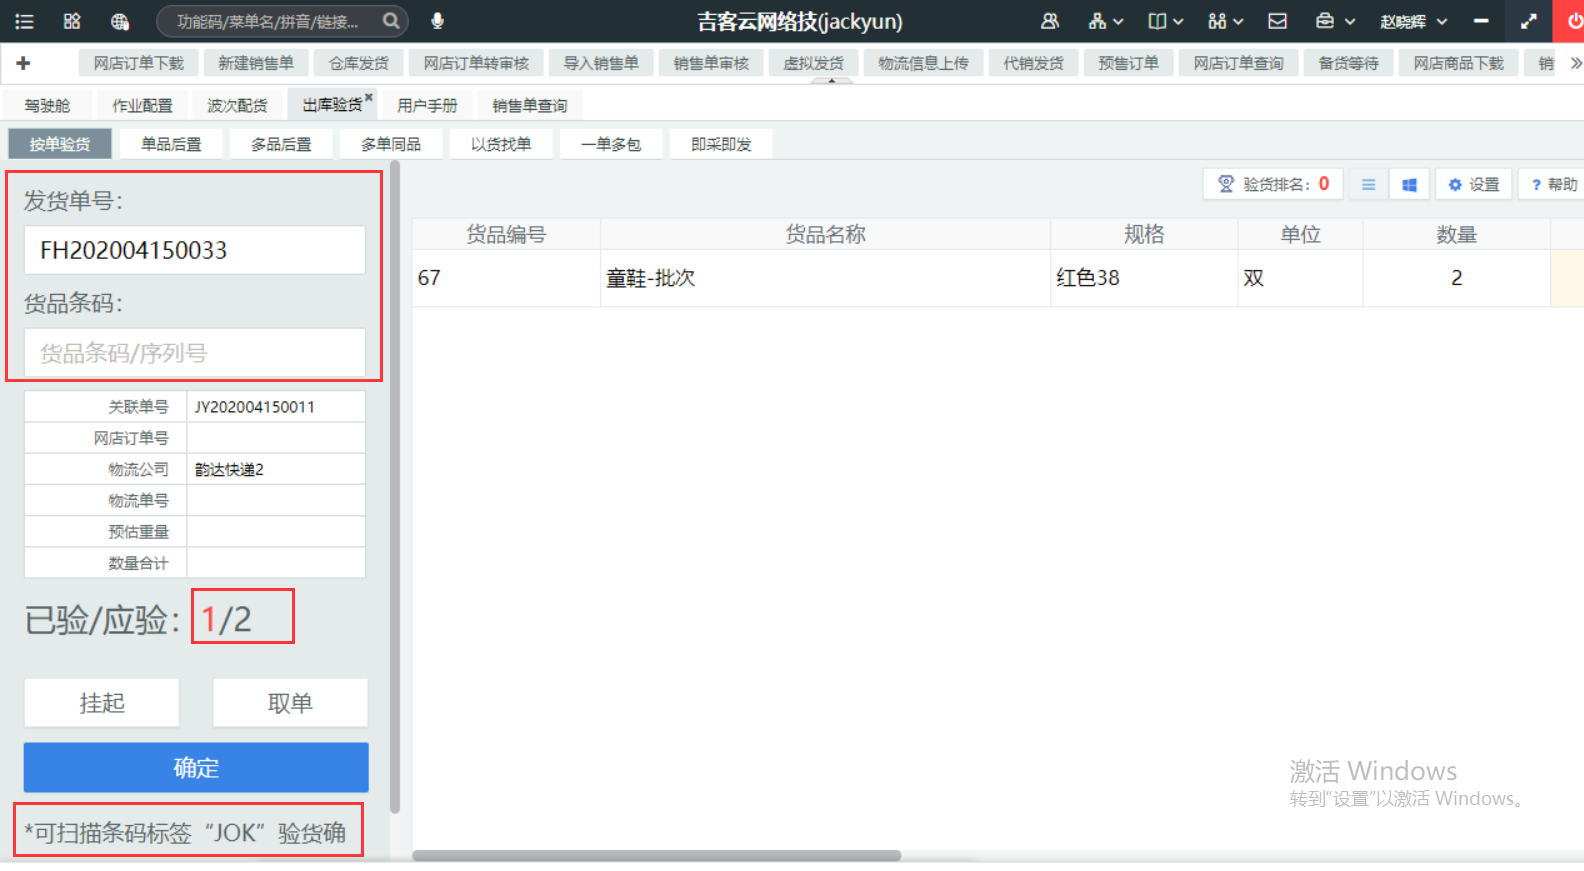Open the 虚拟发货 shortcut
The height and width of the screenshot is (871, 1584).
(814, 63)
